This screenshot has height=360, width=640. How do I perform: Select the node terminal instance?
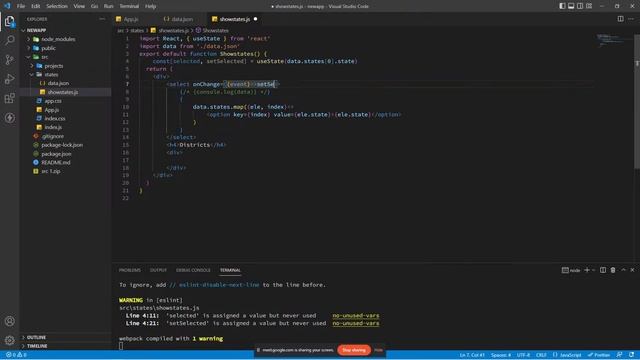pos(571,270)
